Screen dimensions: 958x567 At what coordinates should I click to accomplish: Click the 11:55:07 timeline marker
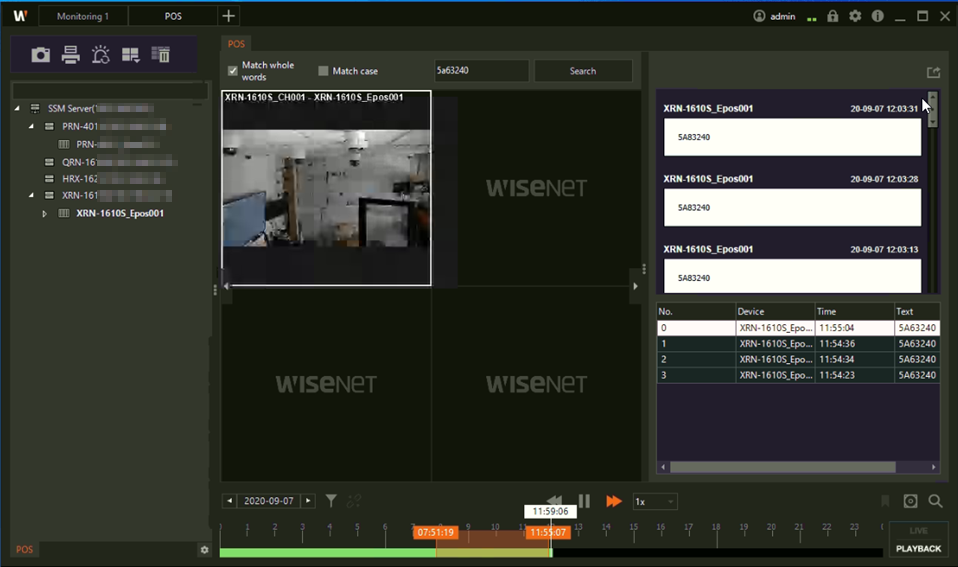[x=548, y=532]
